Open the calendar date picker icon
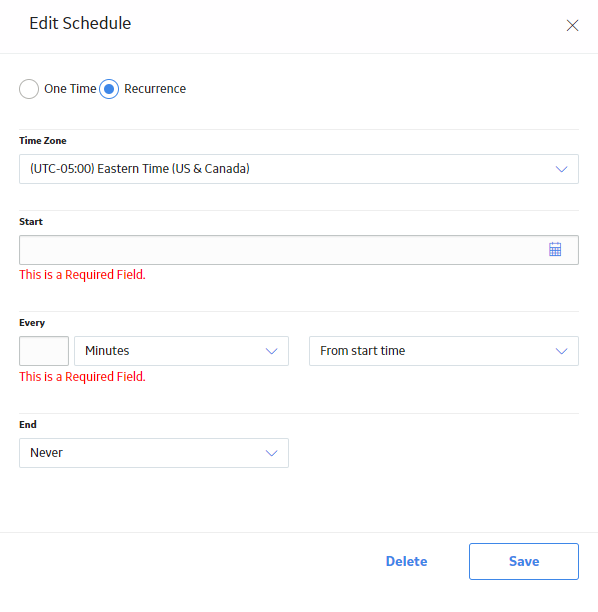 [555, 249]
